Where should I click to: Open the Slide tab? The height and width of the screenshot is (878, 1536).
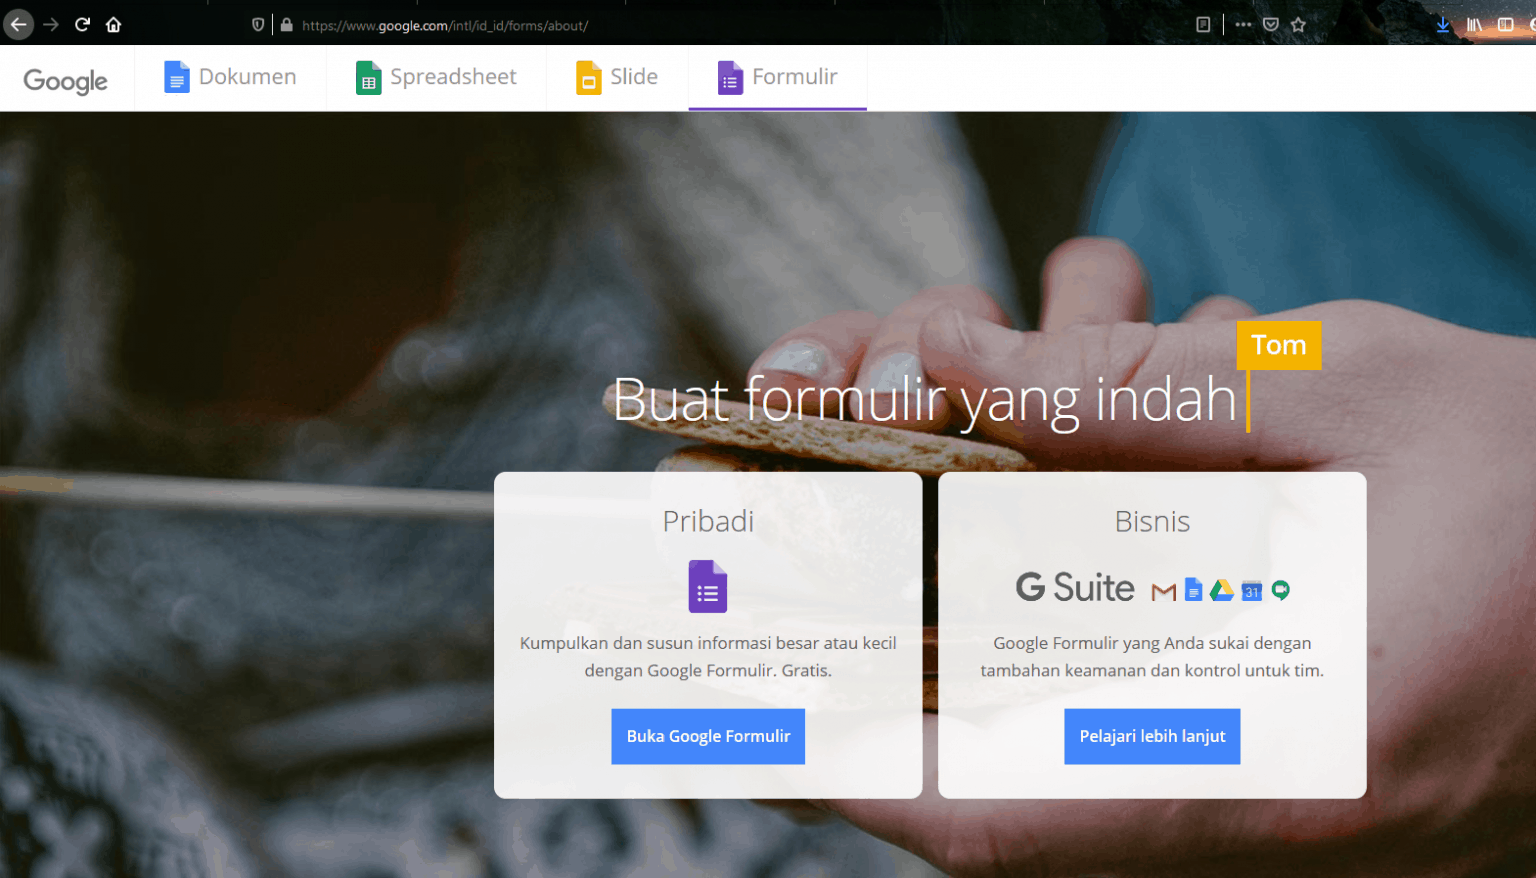[x=616, y=76]
